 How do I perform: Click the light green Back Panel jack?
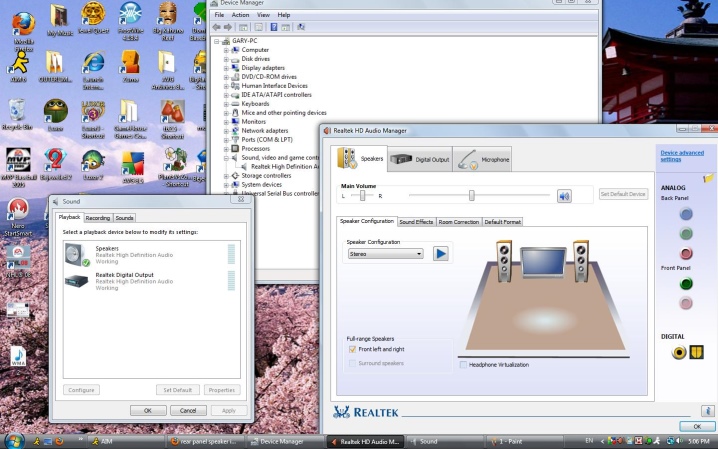685,234
